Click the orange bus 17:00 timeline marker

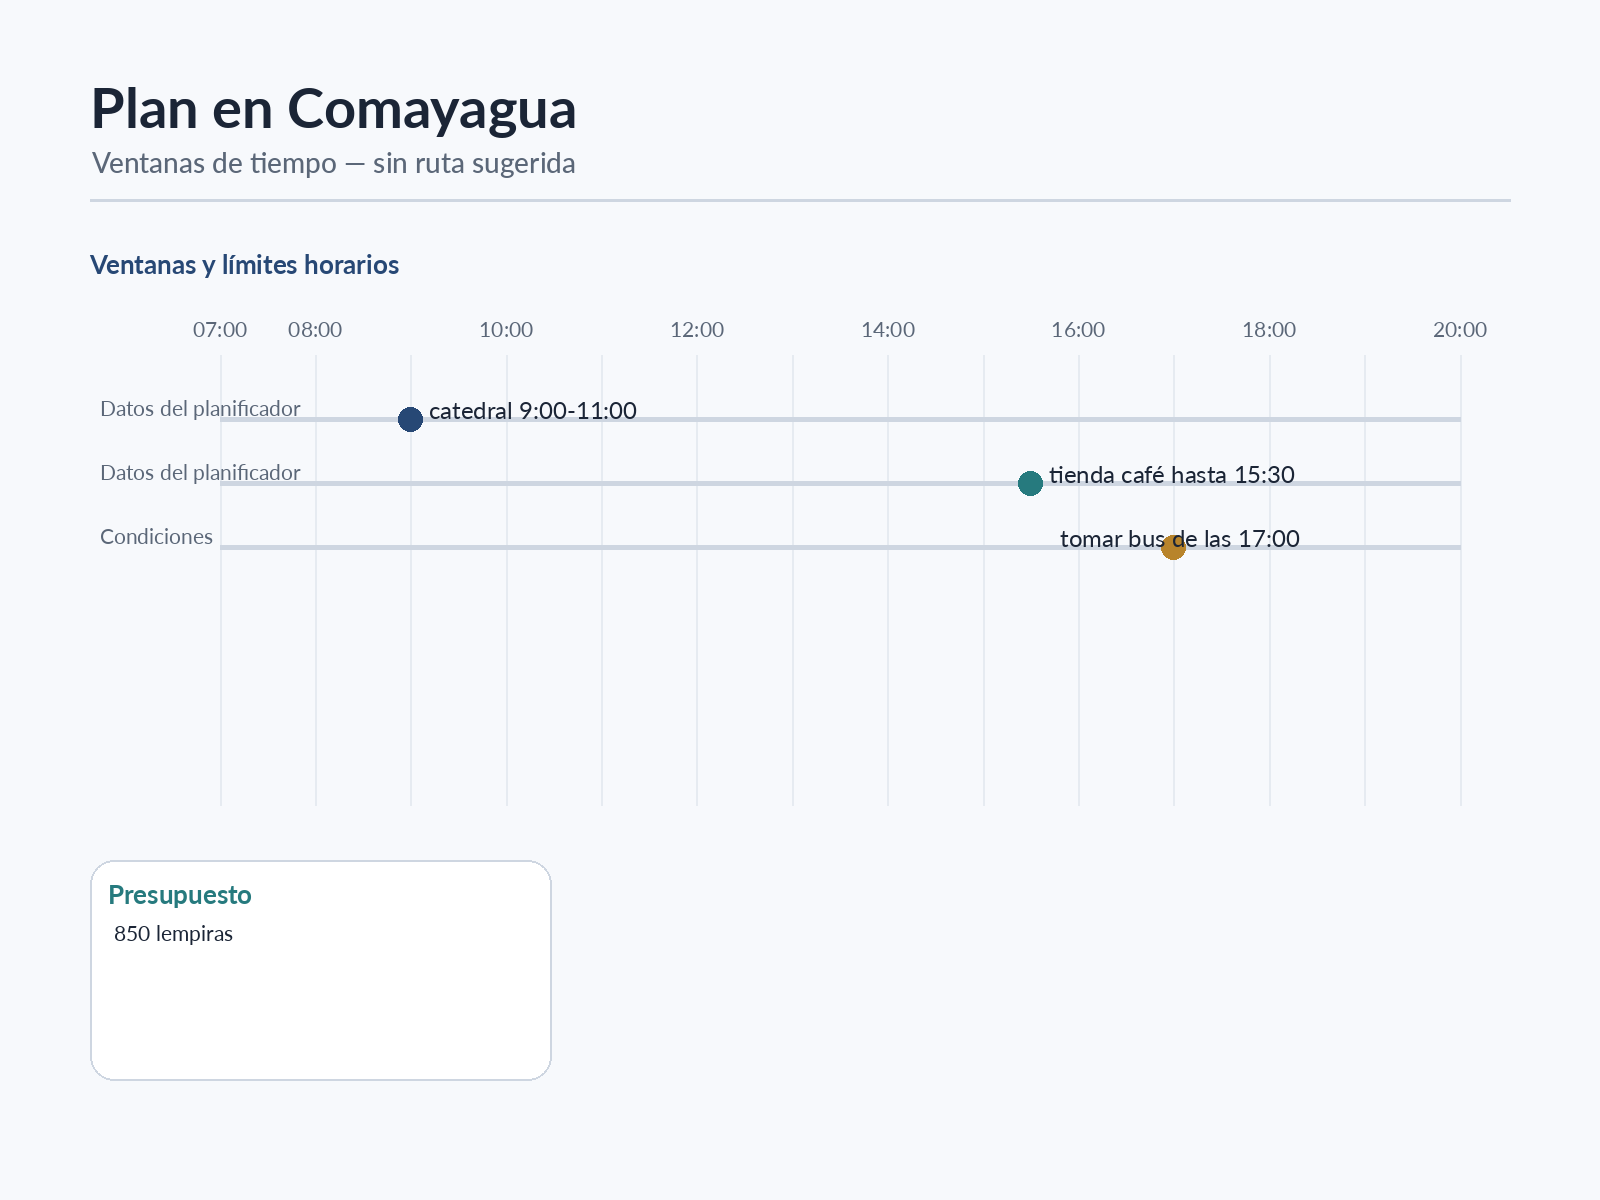pos(1173,547)
